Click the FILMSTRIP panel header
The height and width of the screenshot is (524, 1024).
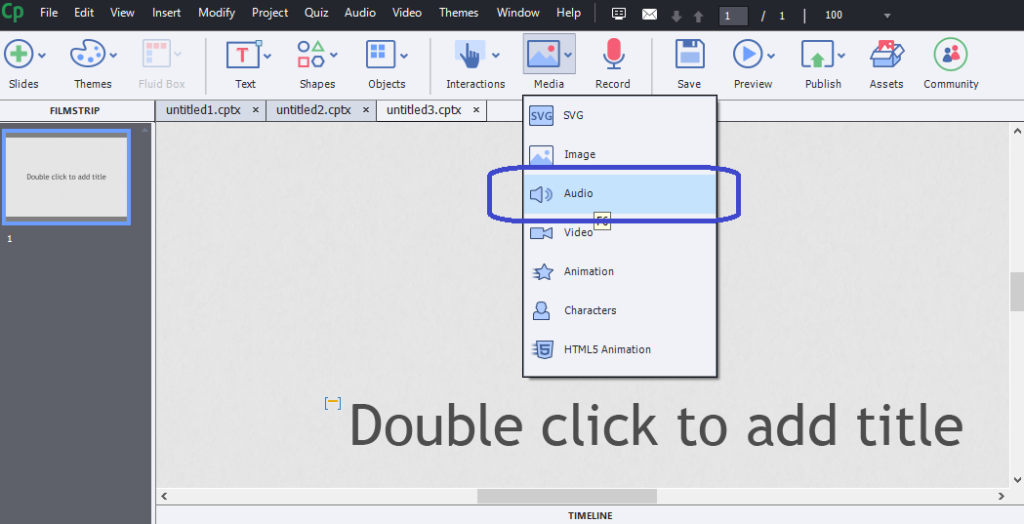point(75,111)
